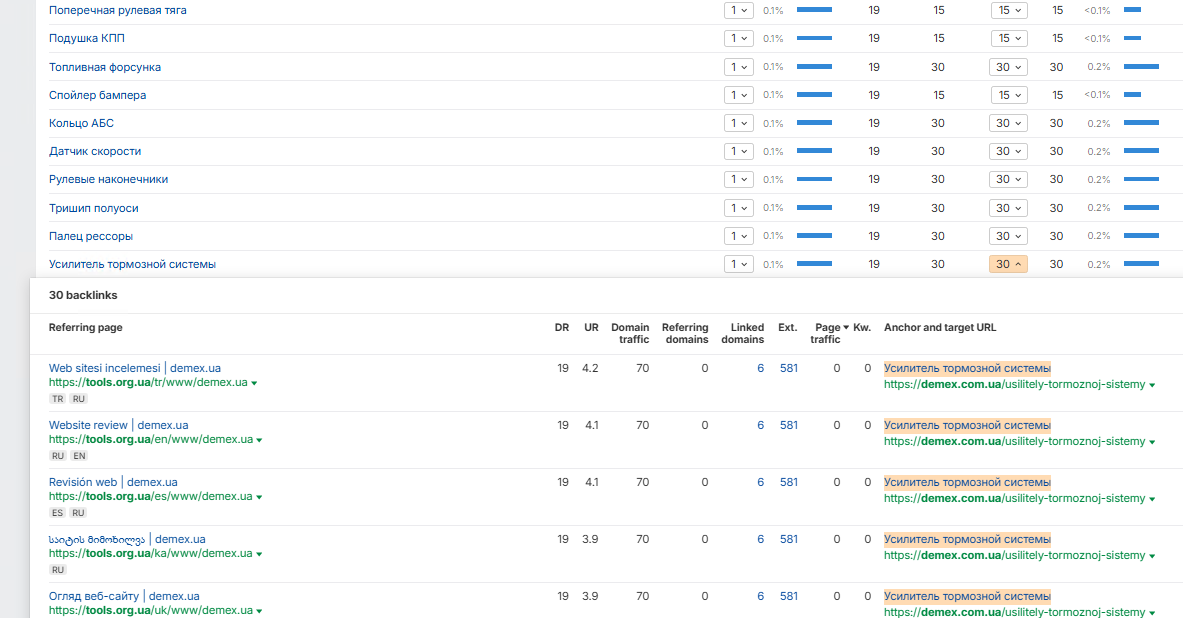The height and width of the screenshot is (618, 1183).
Task: Open the target URL options arrow in the Georgian page row
Action: point(1152,556)
